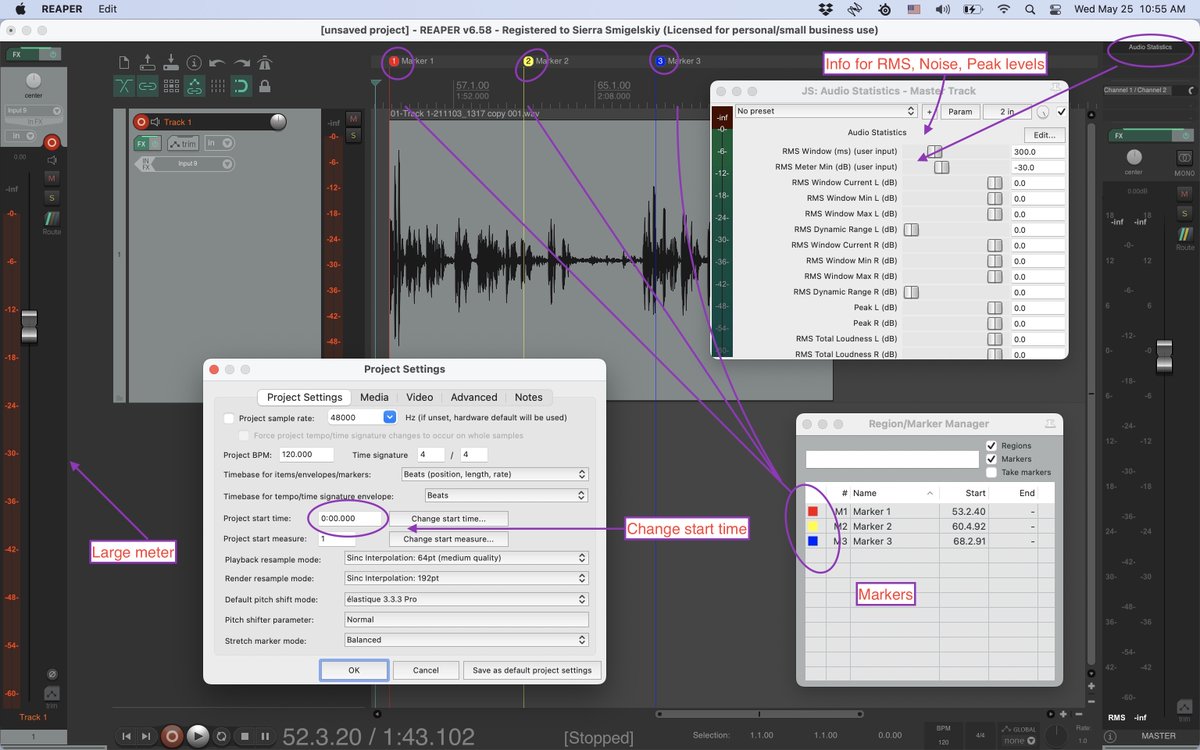This screenshot has height=750, width=1200.
Task: Open the Project settings info icon
Action: tap(194, 63)
